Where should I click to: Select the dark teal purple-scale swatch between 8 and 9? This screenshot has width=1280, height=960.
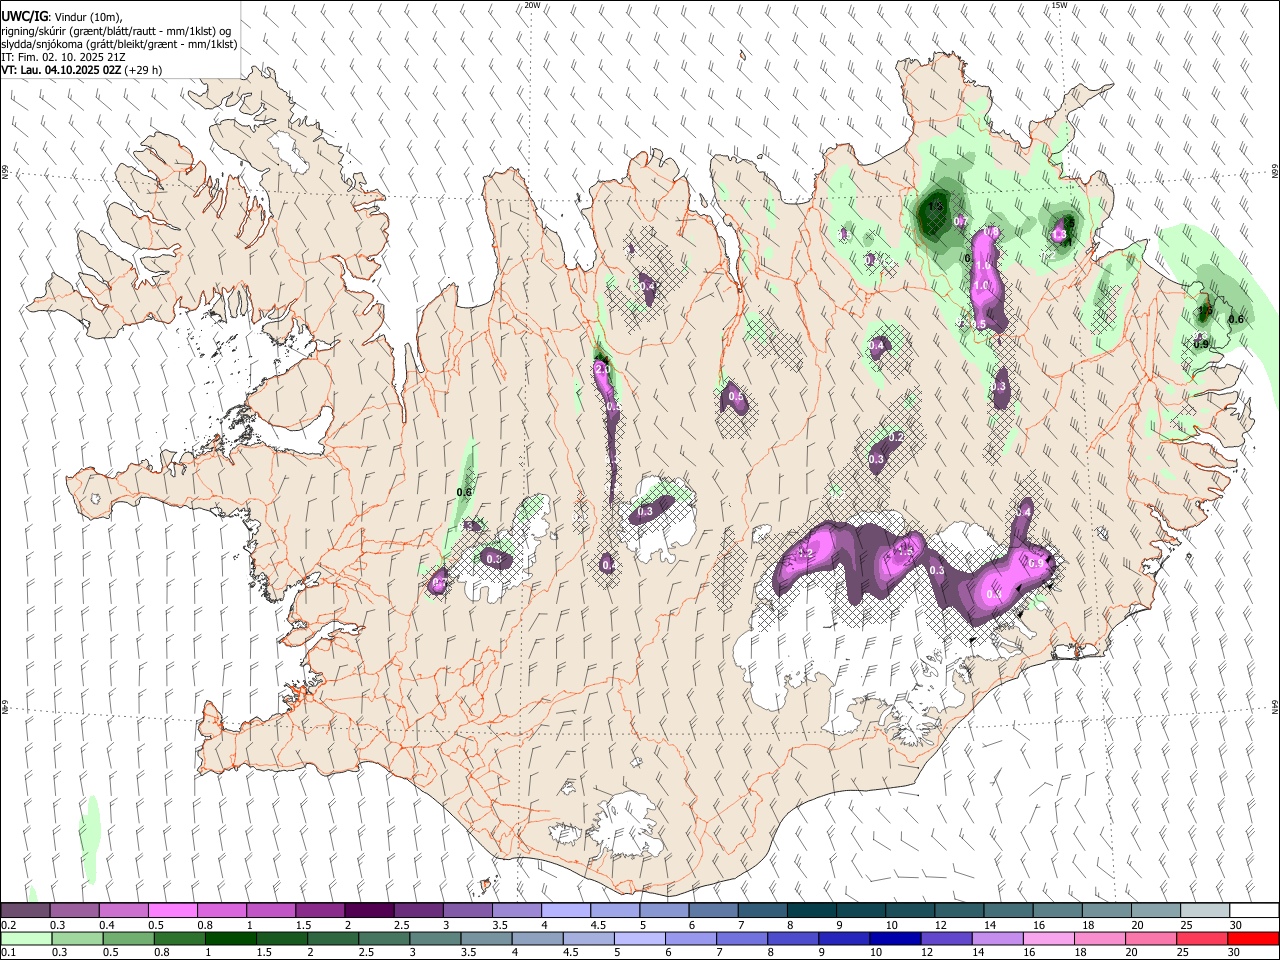point(812,911)
